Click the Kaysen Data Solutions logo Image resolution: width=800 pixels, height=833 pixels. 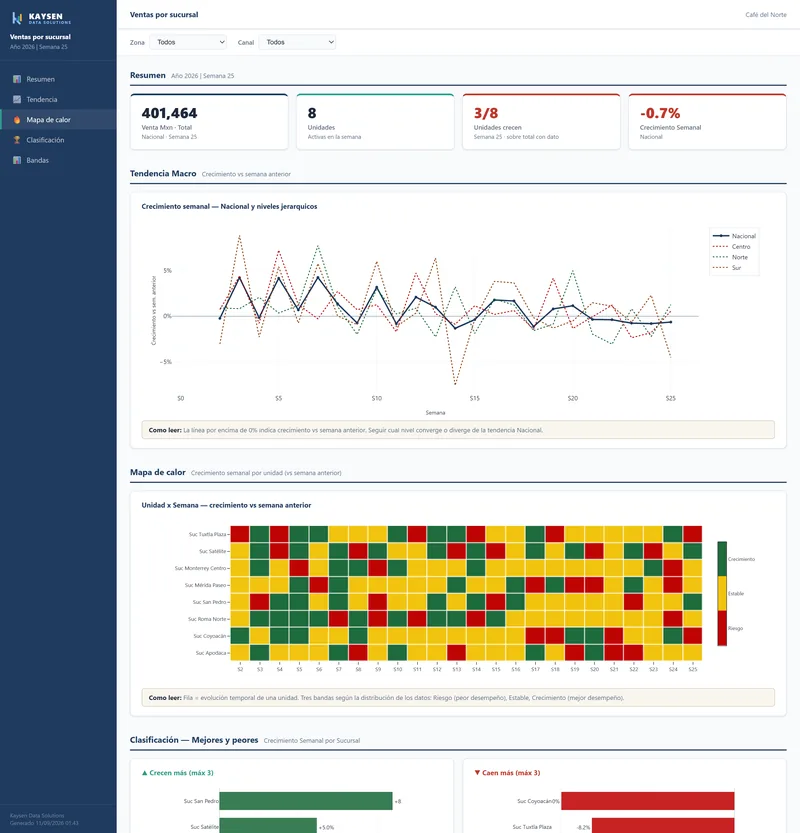coord(41,18)
